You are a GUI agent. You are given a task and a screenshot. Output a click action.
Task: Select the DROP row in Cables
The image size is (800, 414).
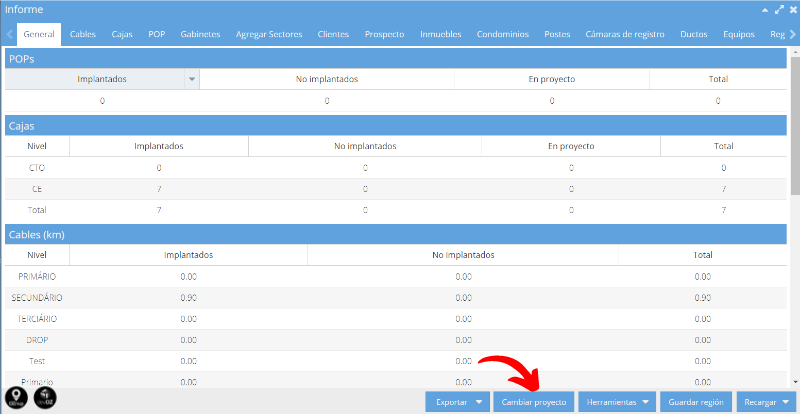396,339
